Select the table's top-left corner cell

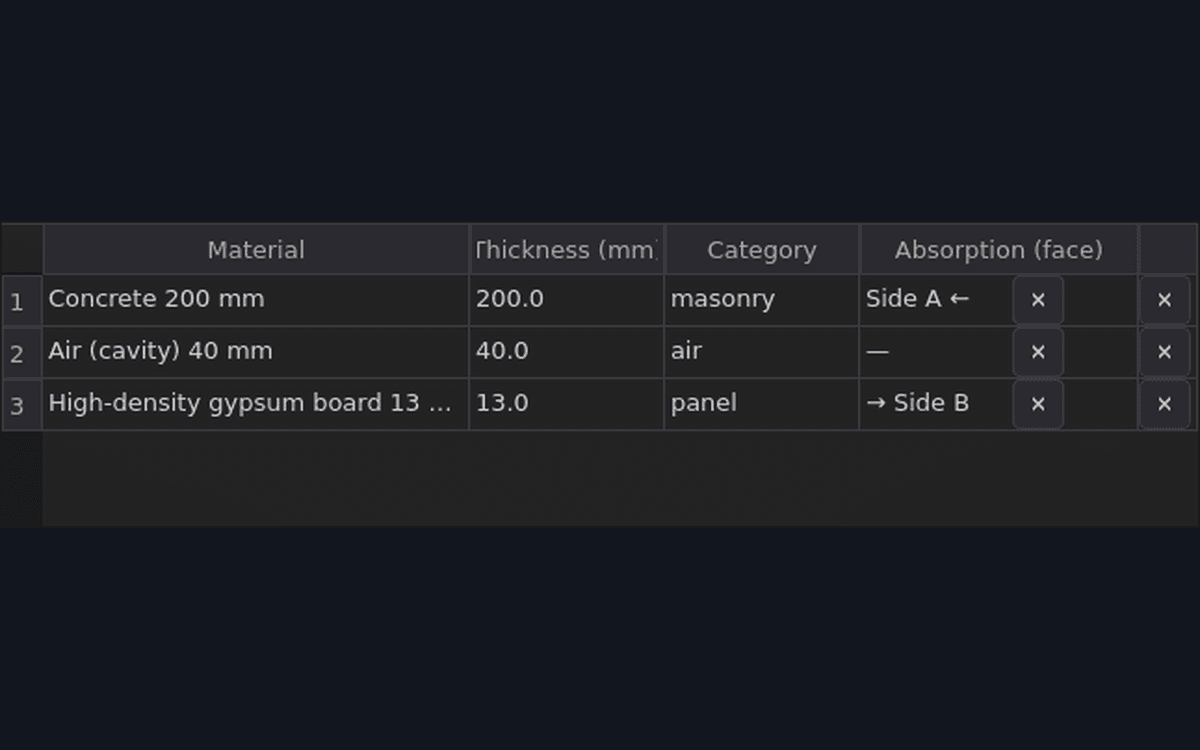point(22,249)
